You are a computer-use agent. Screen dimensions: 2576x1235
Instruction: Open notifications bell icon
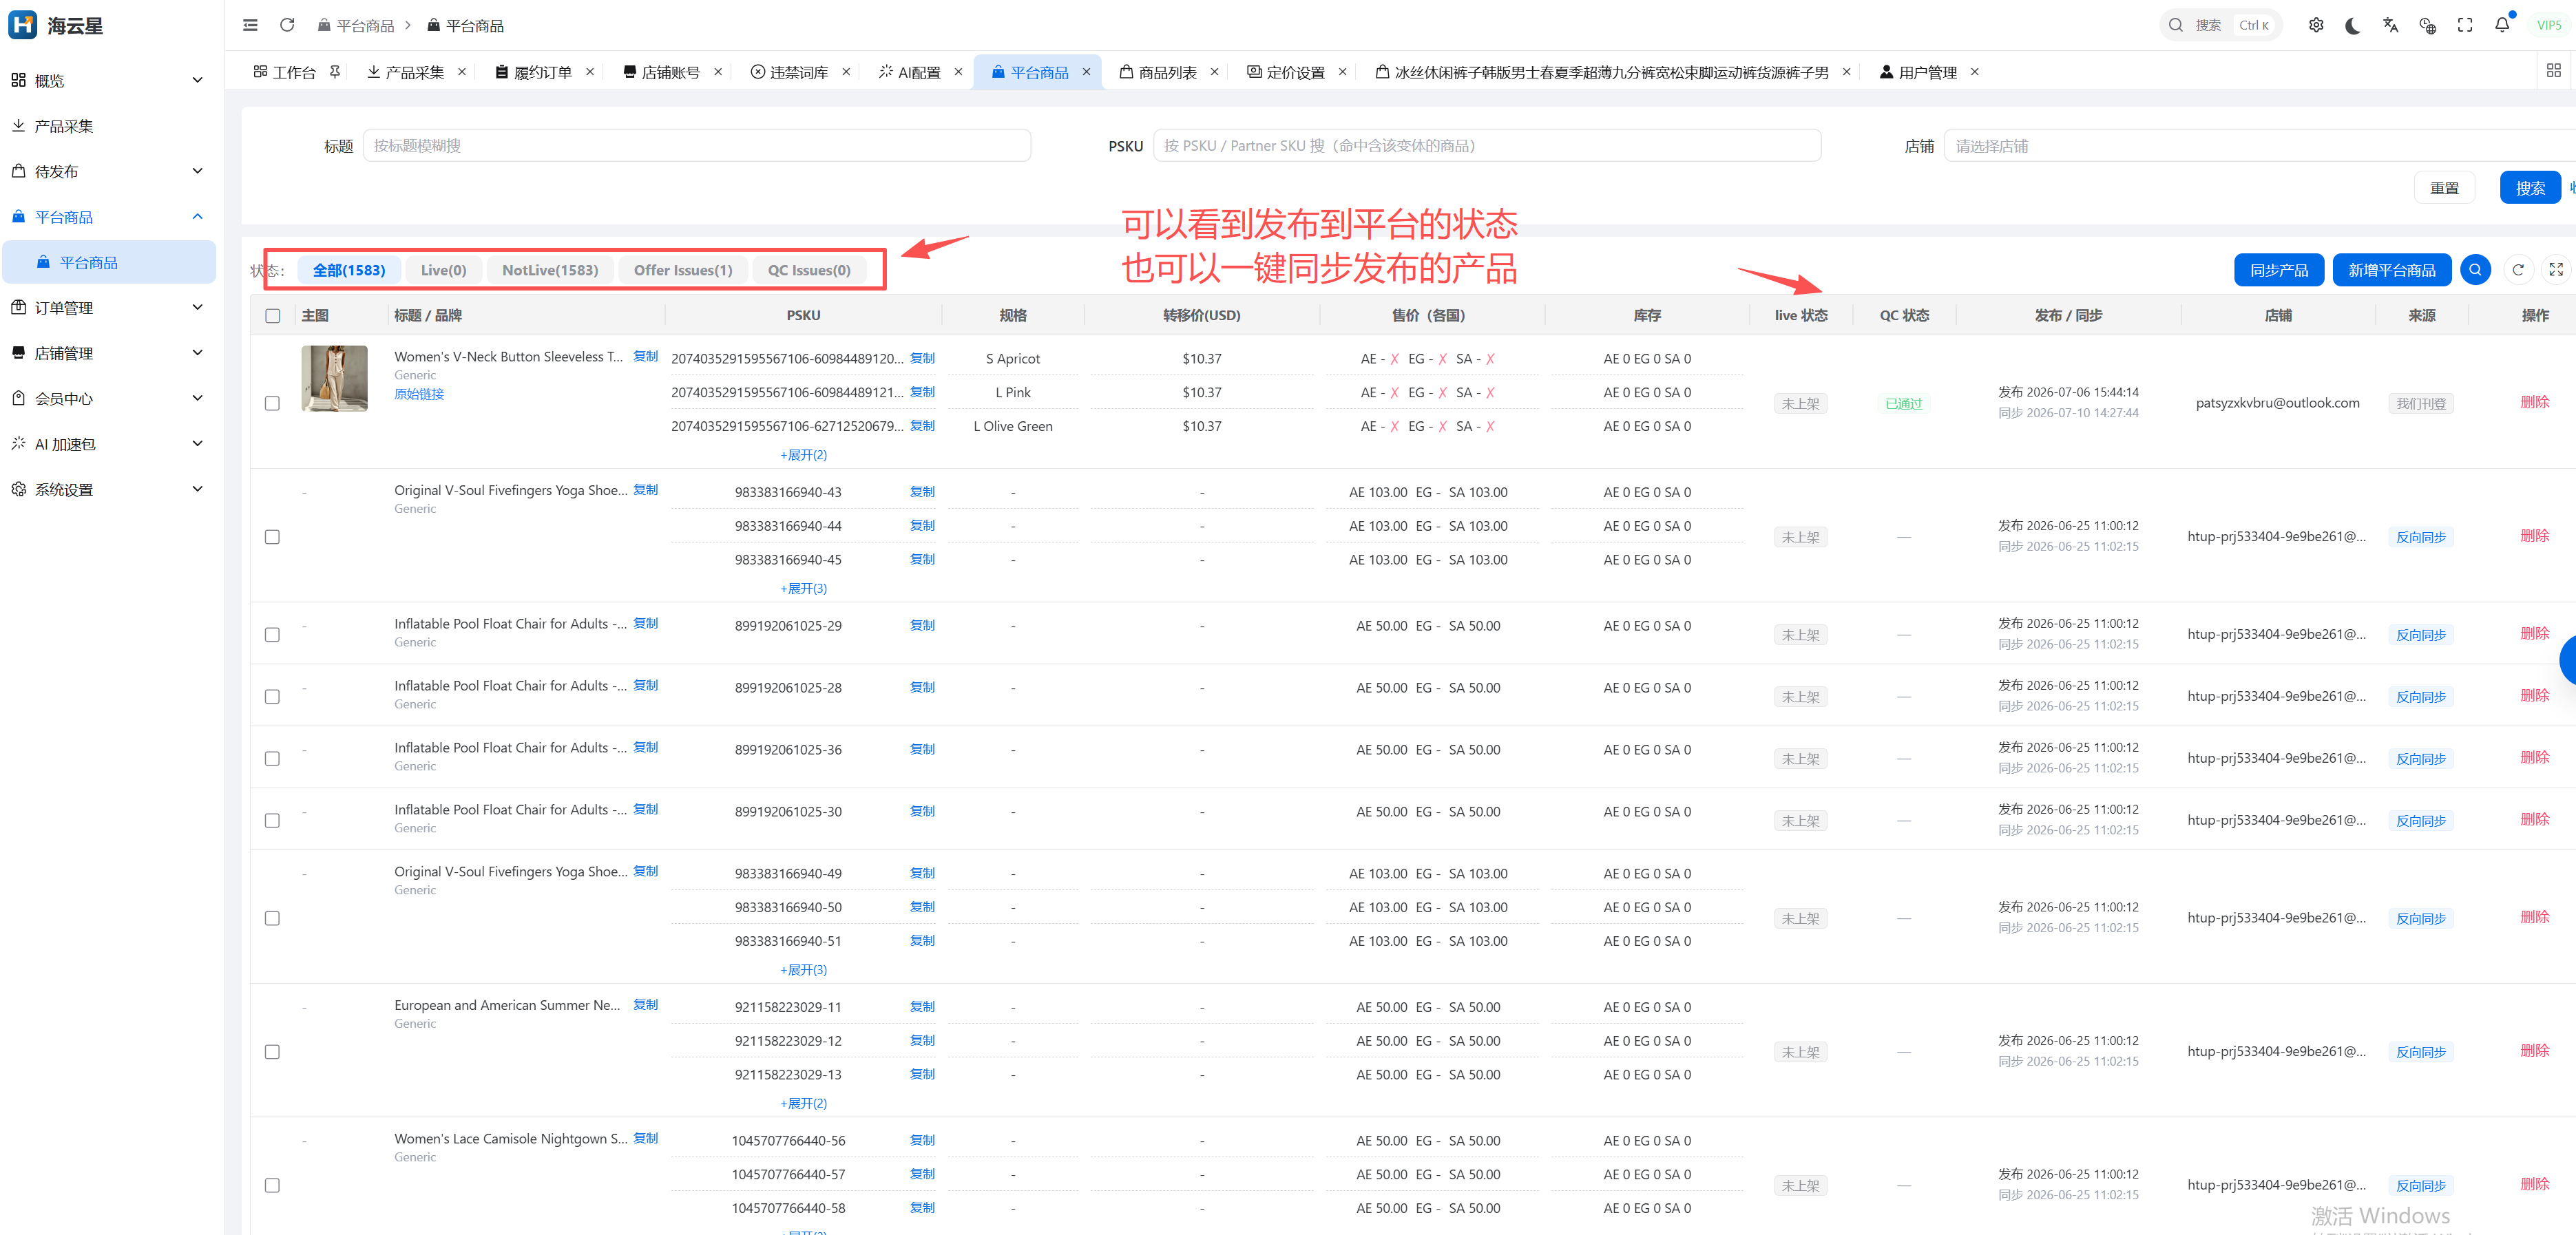click(x=2502, y=25)
